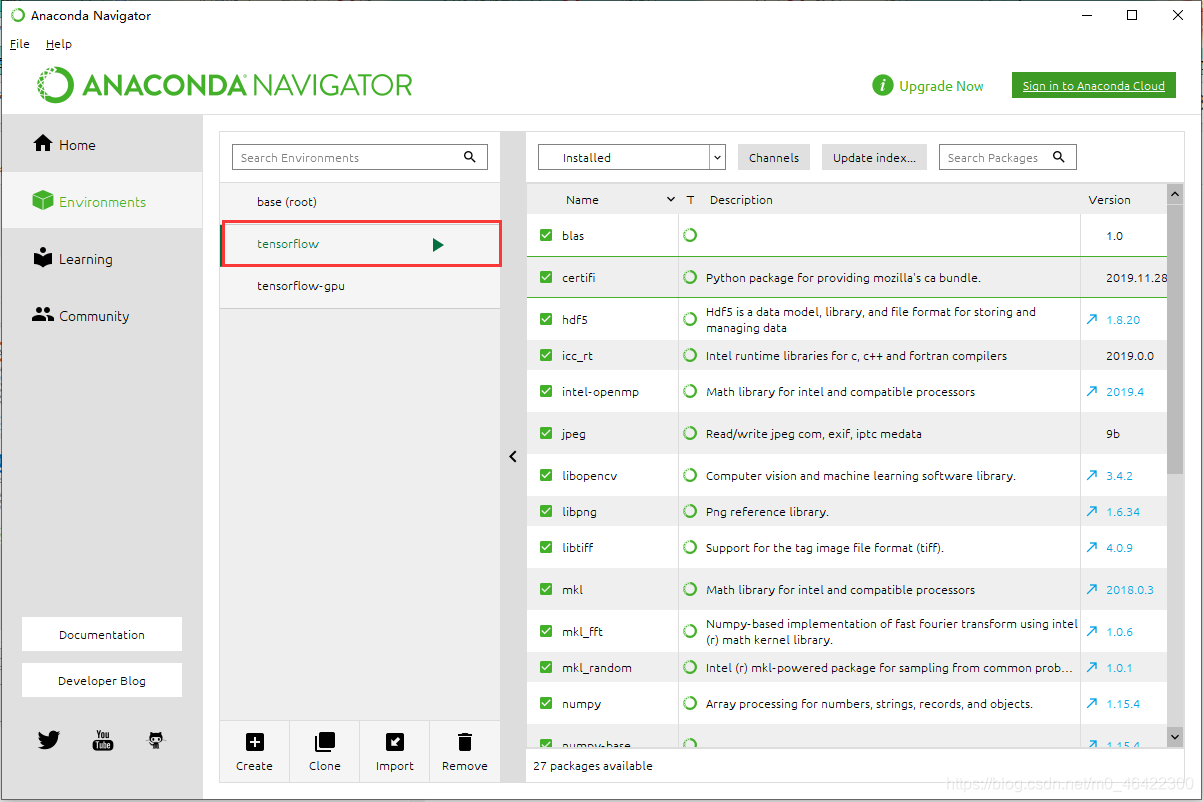1203x802 pixels.
Task: Click the numpy description text
Action: (x=869, y=703)
